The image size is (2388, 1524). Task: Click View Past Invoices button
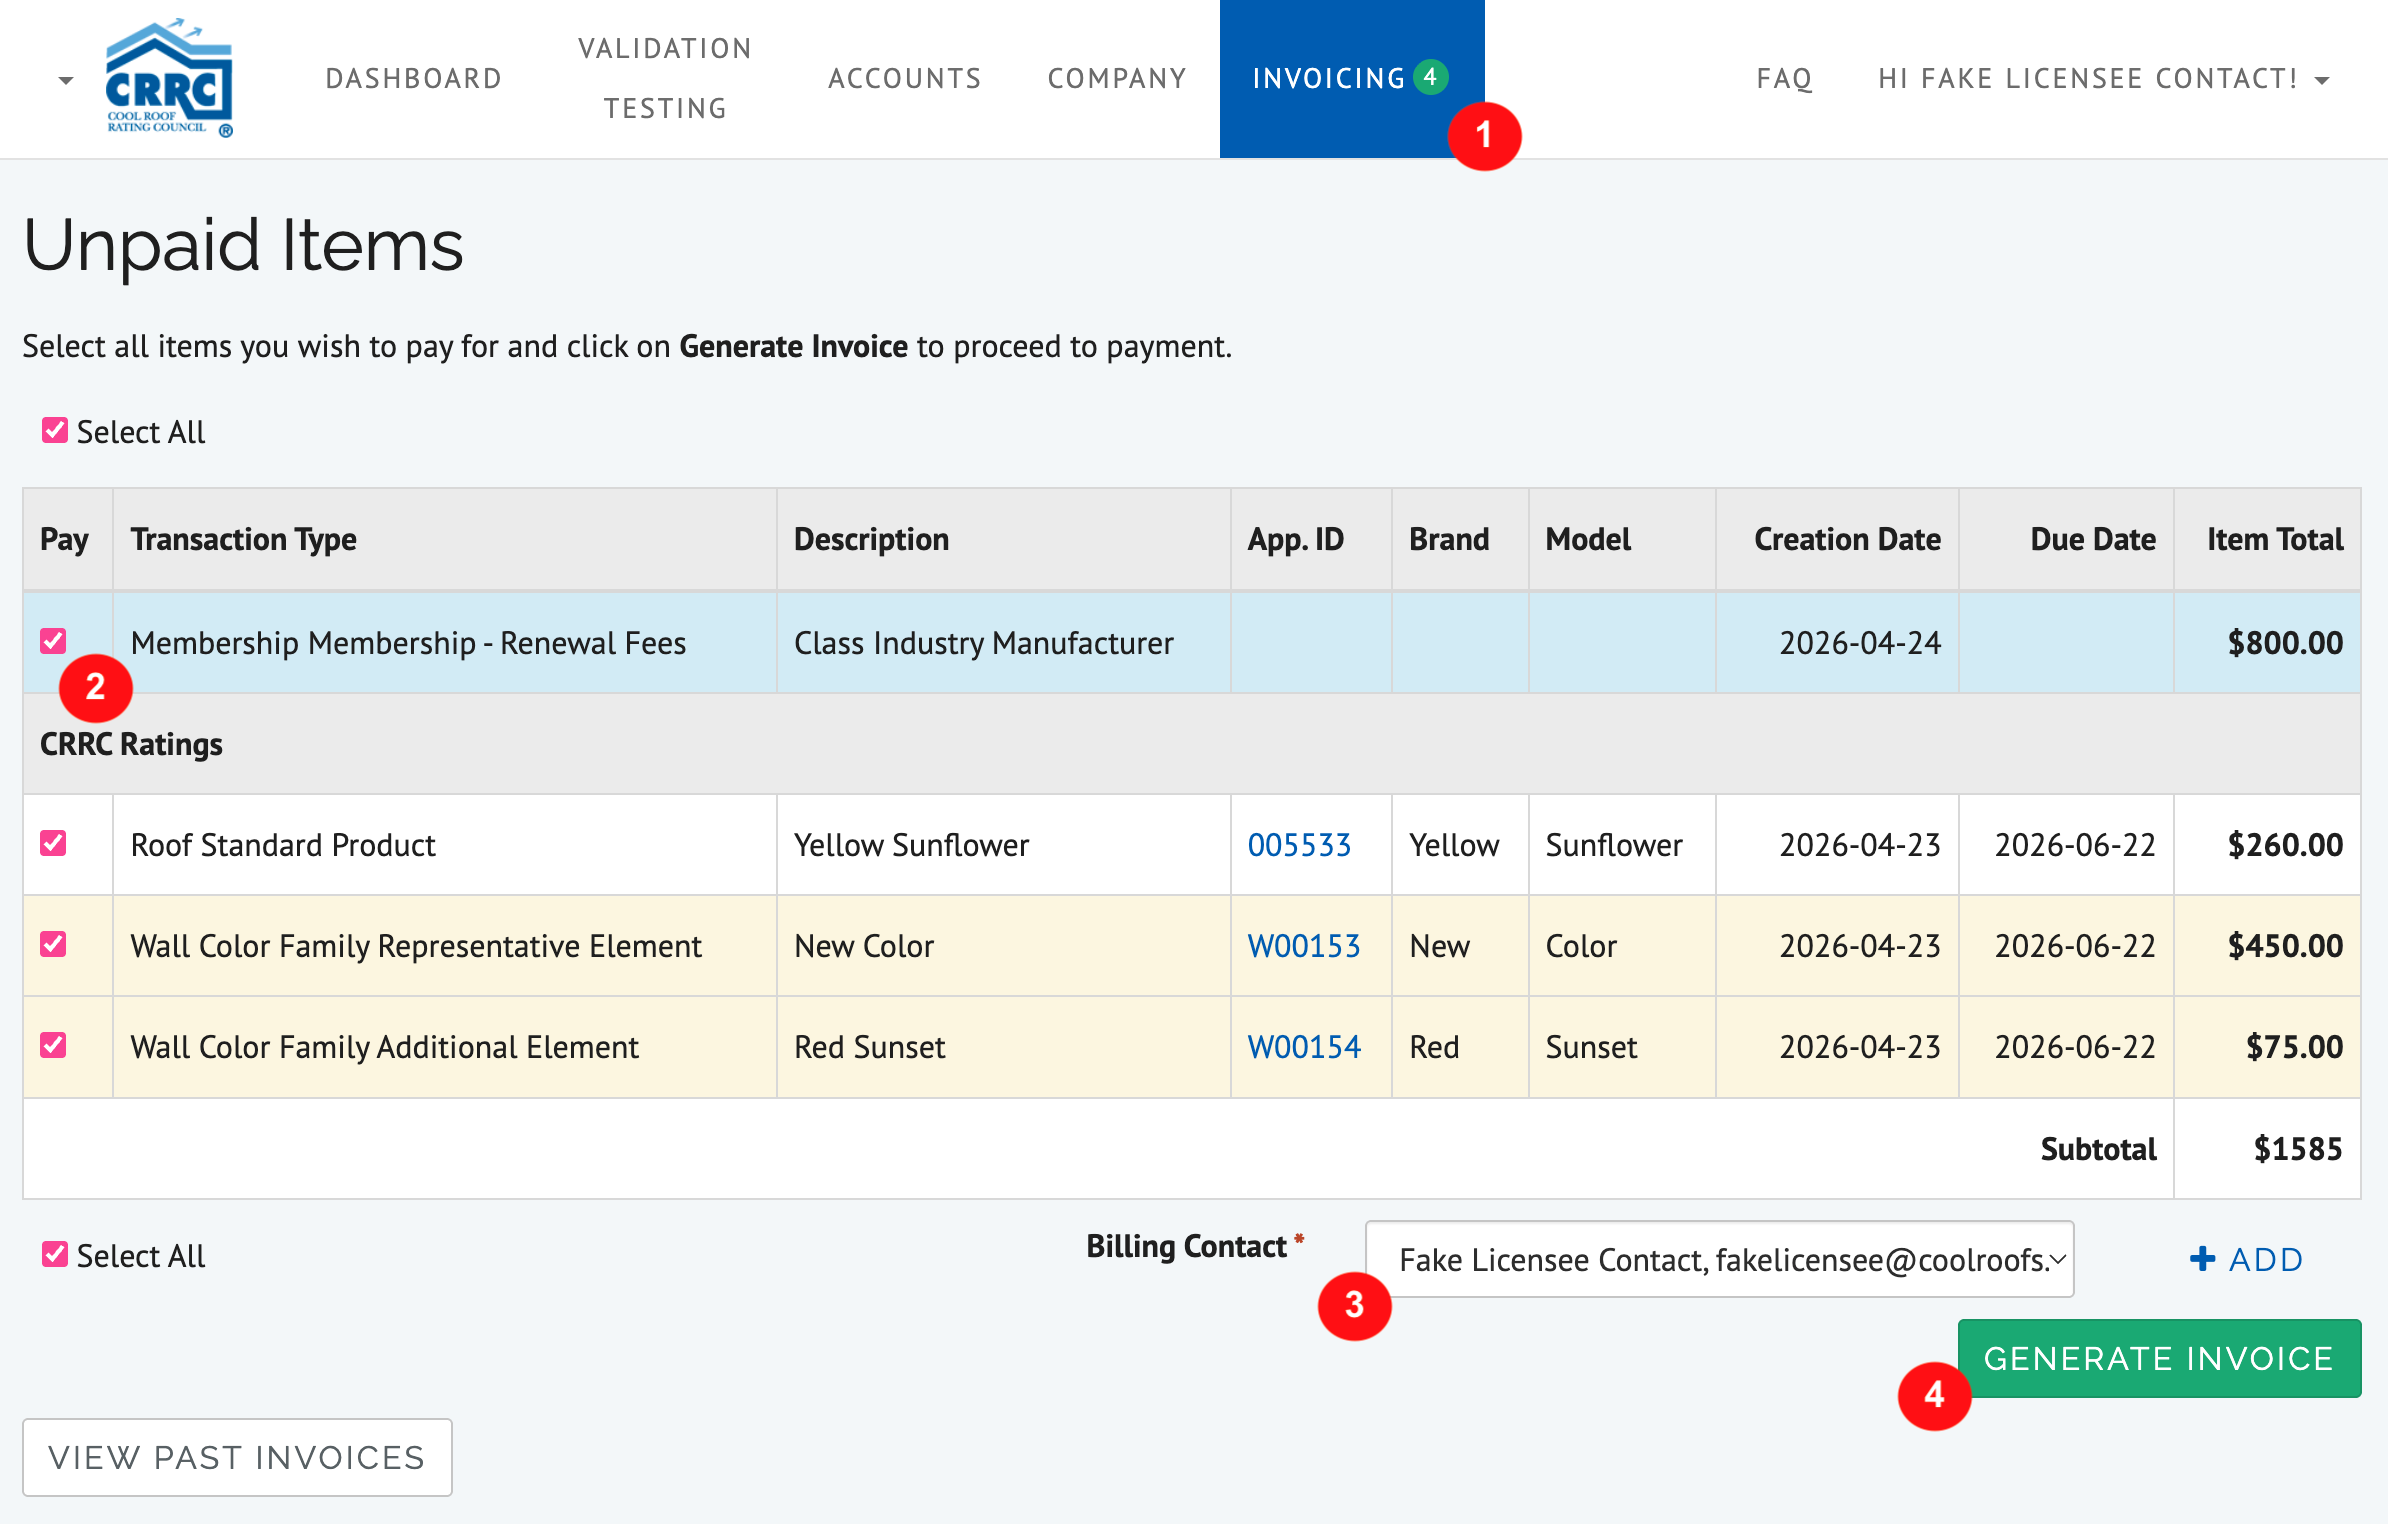[x=237, y=1457]
